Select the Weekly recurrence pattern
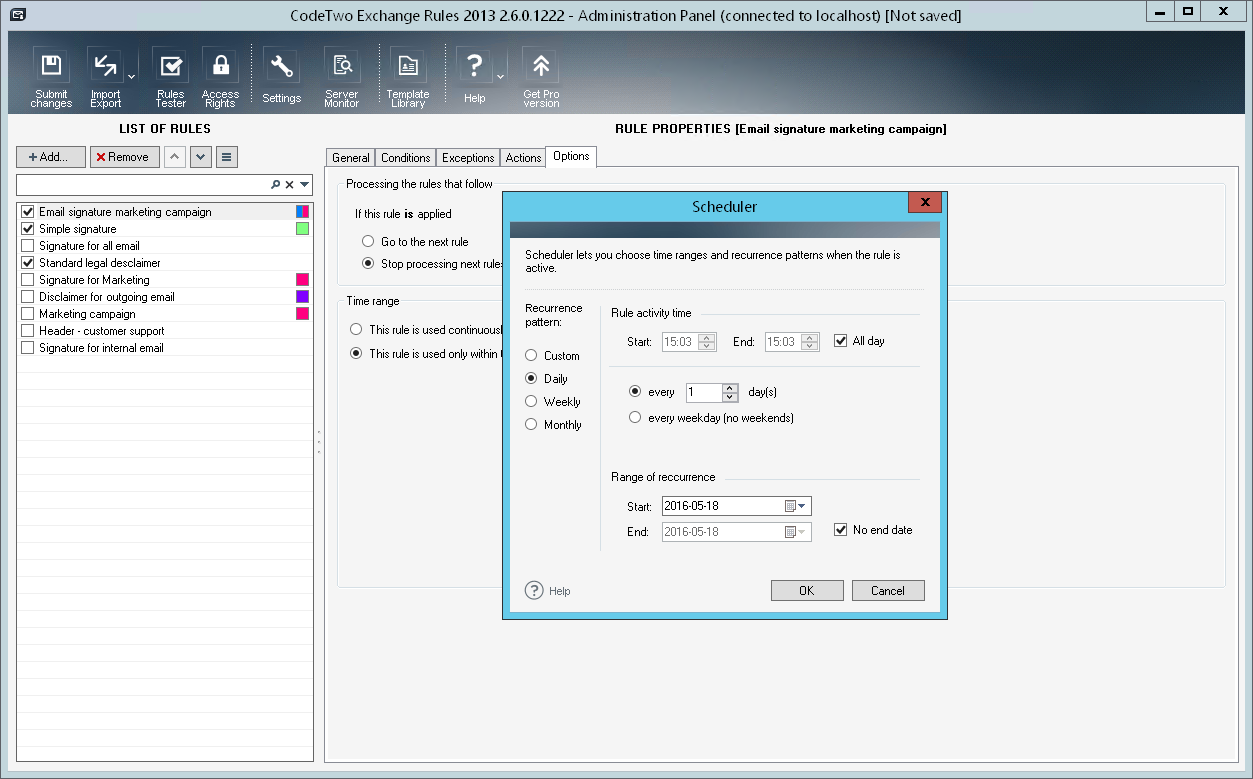This screenshot has width=1253, height=779. coord(532,402)
